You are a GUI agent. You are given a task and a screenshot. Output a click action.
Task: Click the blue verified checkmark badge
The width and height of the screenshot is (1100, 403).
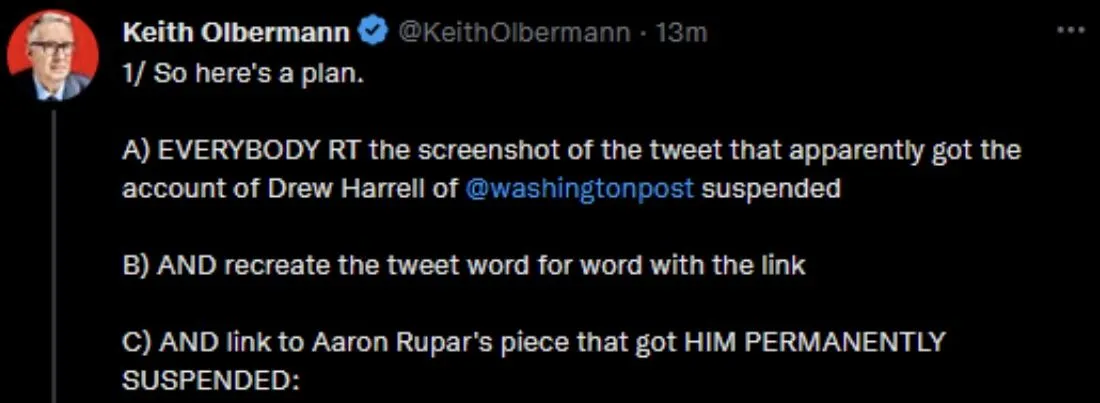pos(374,32)
